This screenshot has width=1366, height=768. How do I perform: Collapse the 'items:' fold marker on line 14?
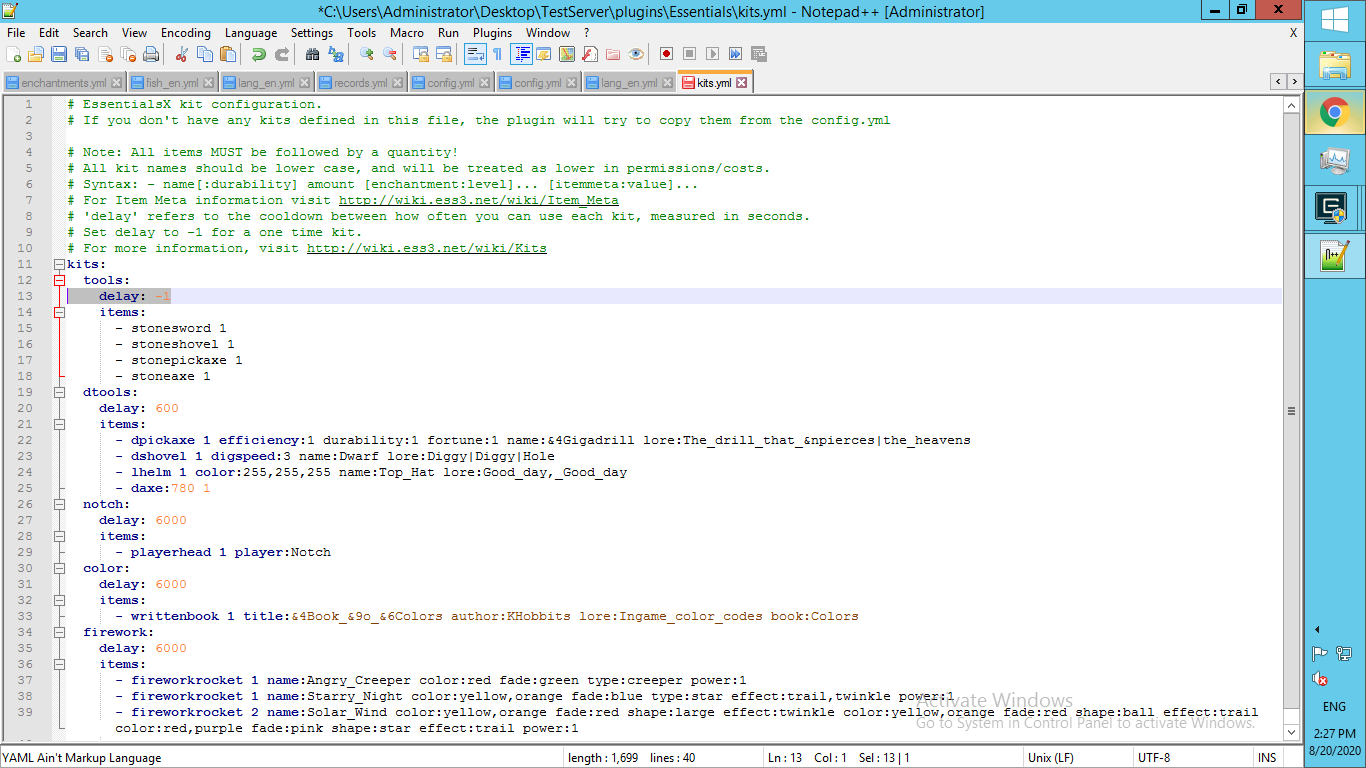(59, 312)
